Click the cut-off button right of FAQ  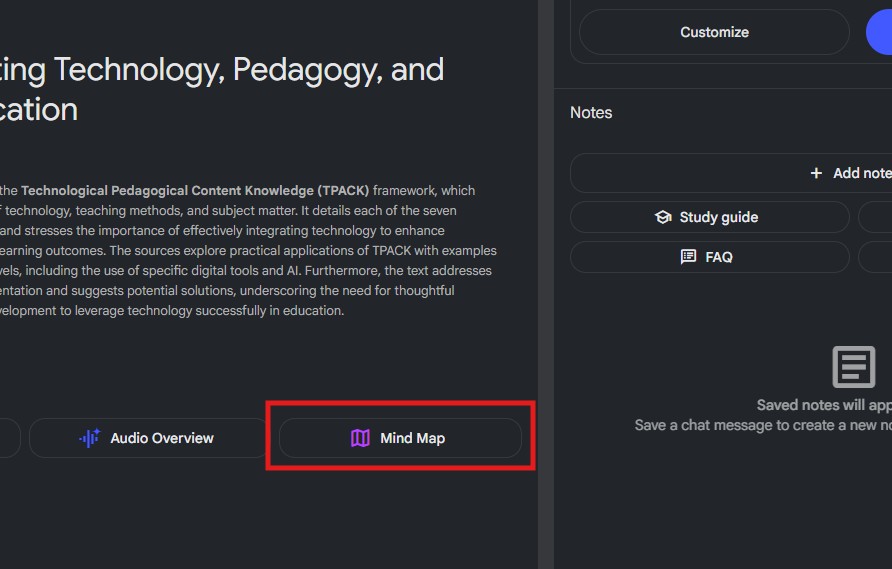coord(875,257)
